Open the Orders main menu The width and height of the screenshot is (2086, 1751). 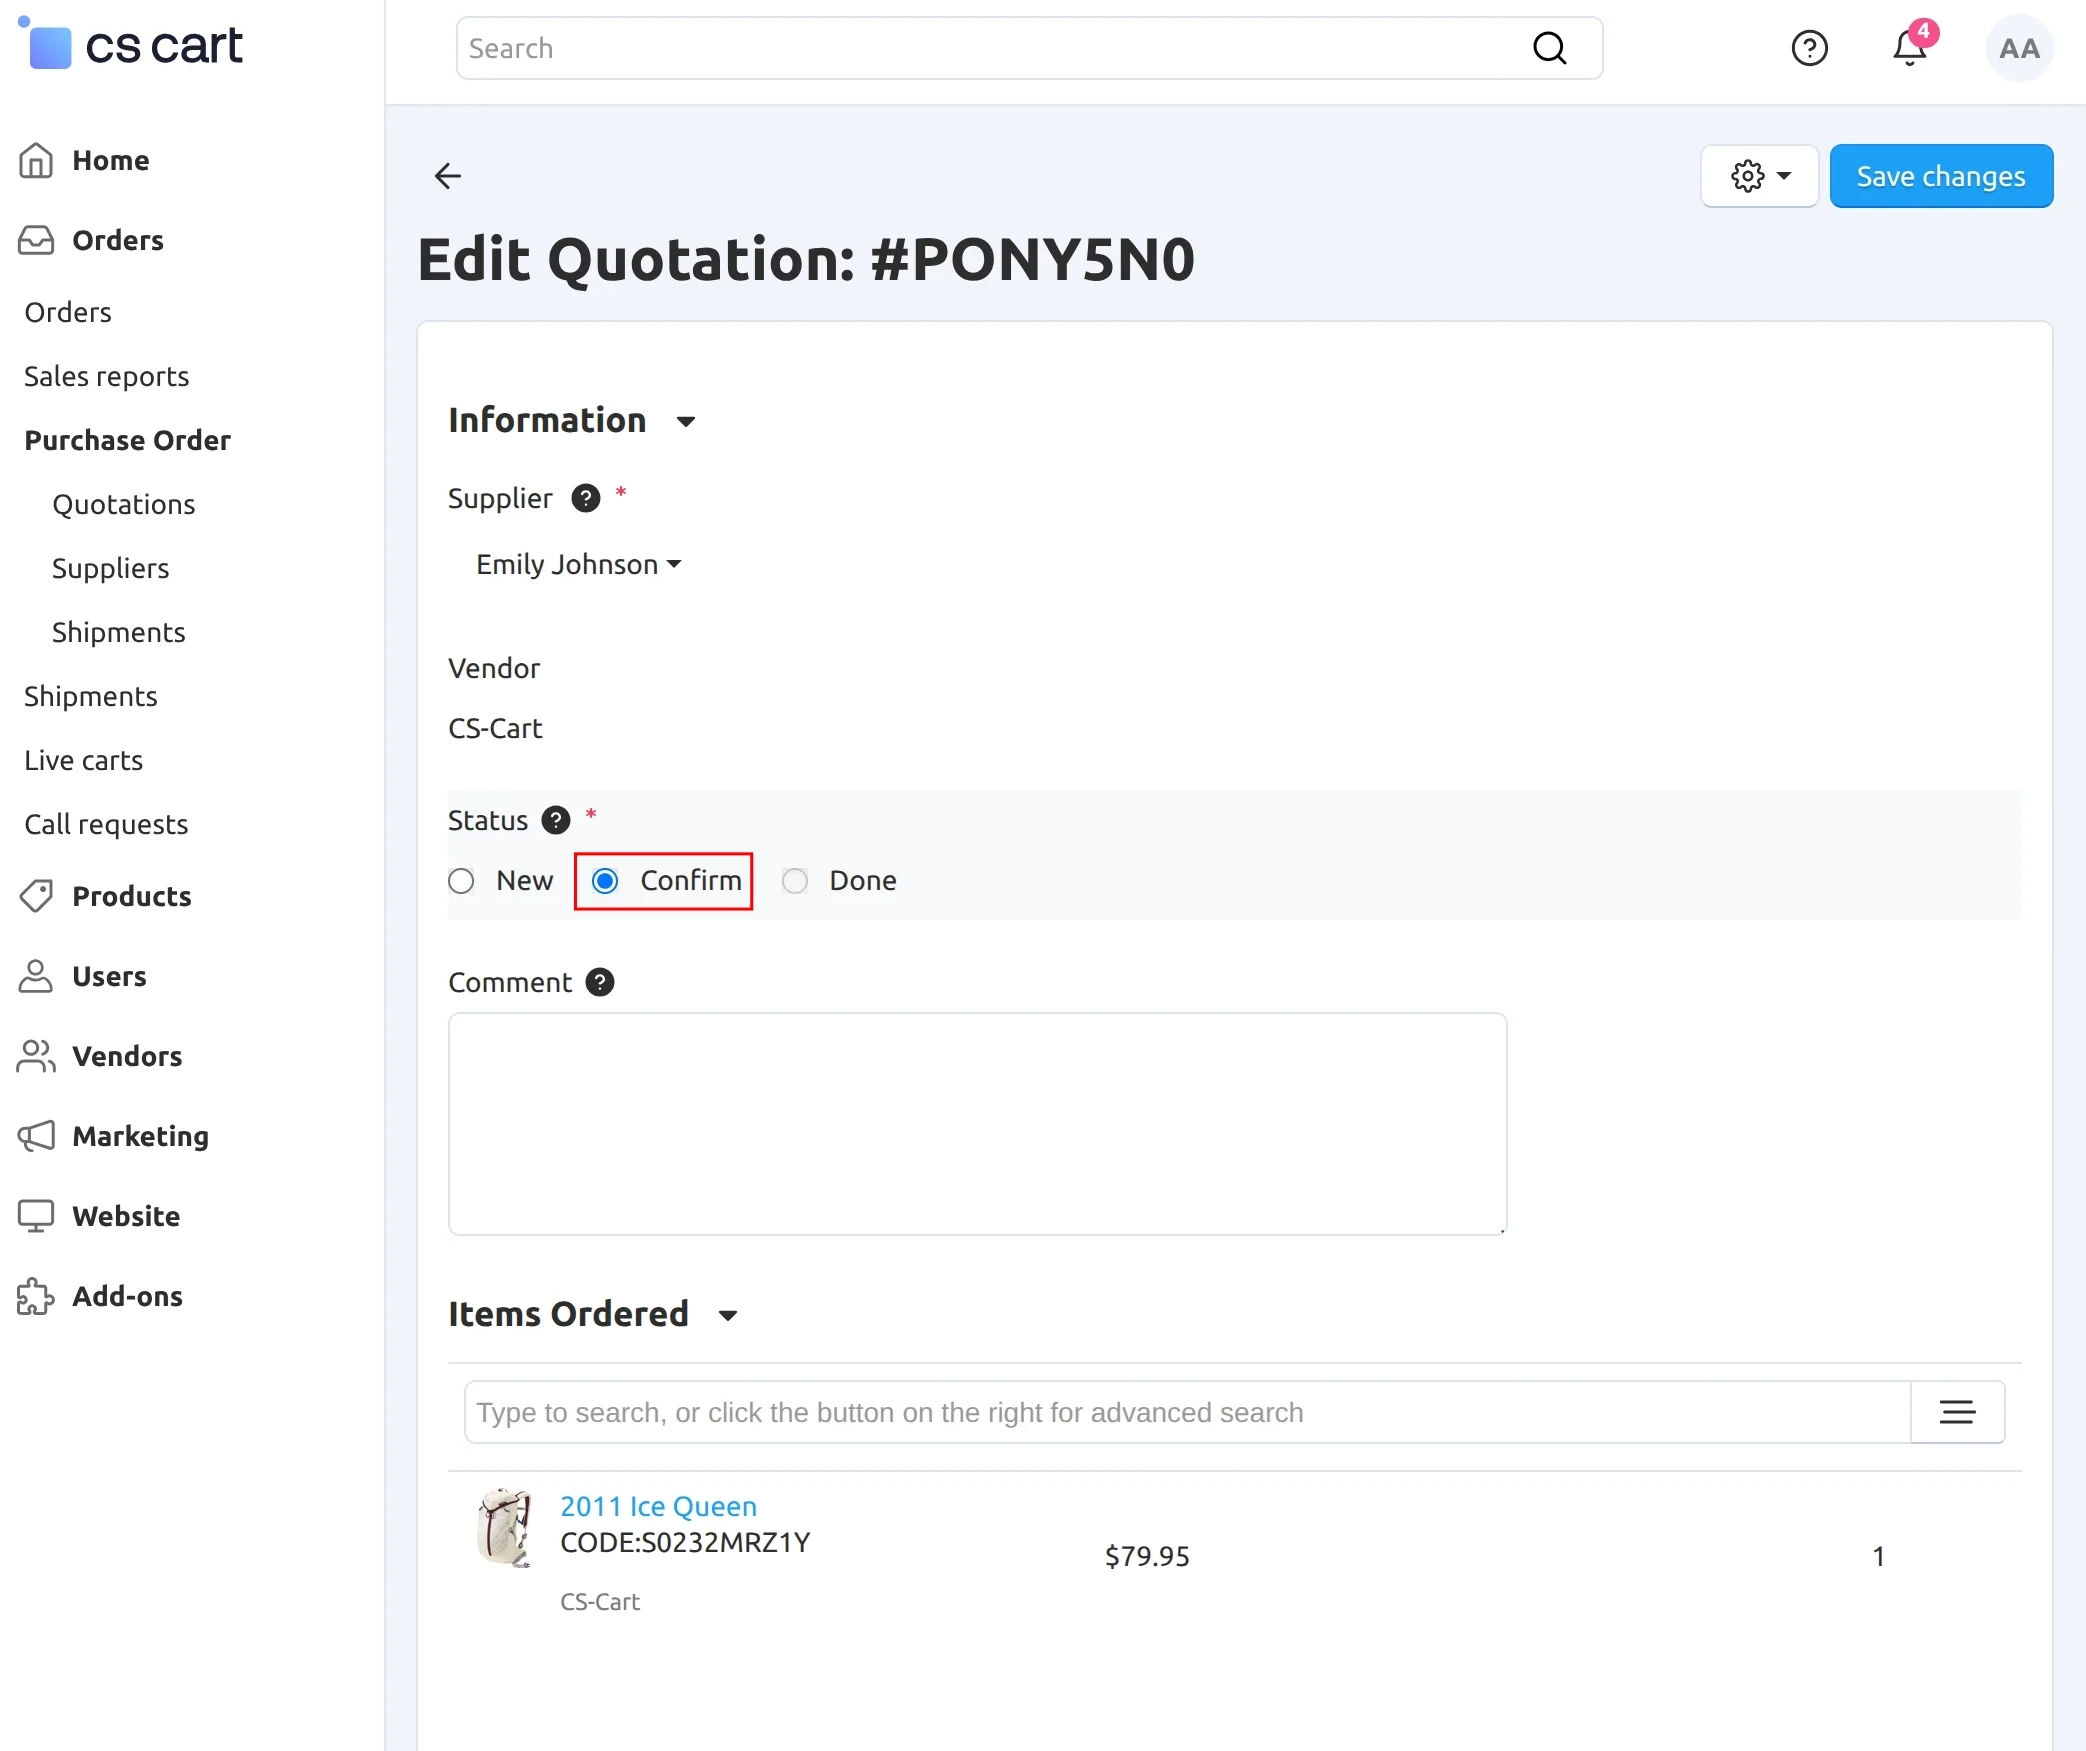tap(118, 240)
